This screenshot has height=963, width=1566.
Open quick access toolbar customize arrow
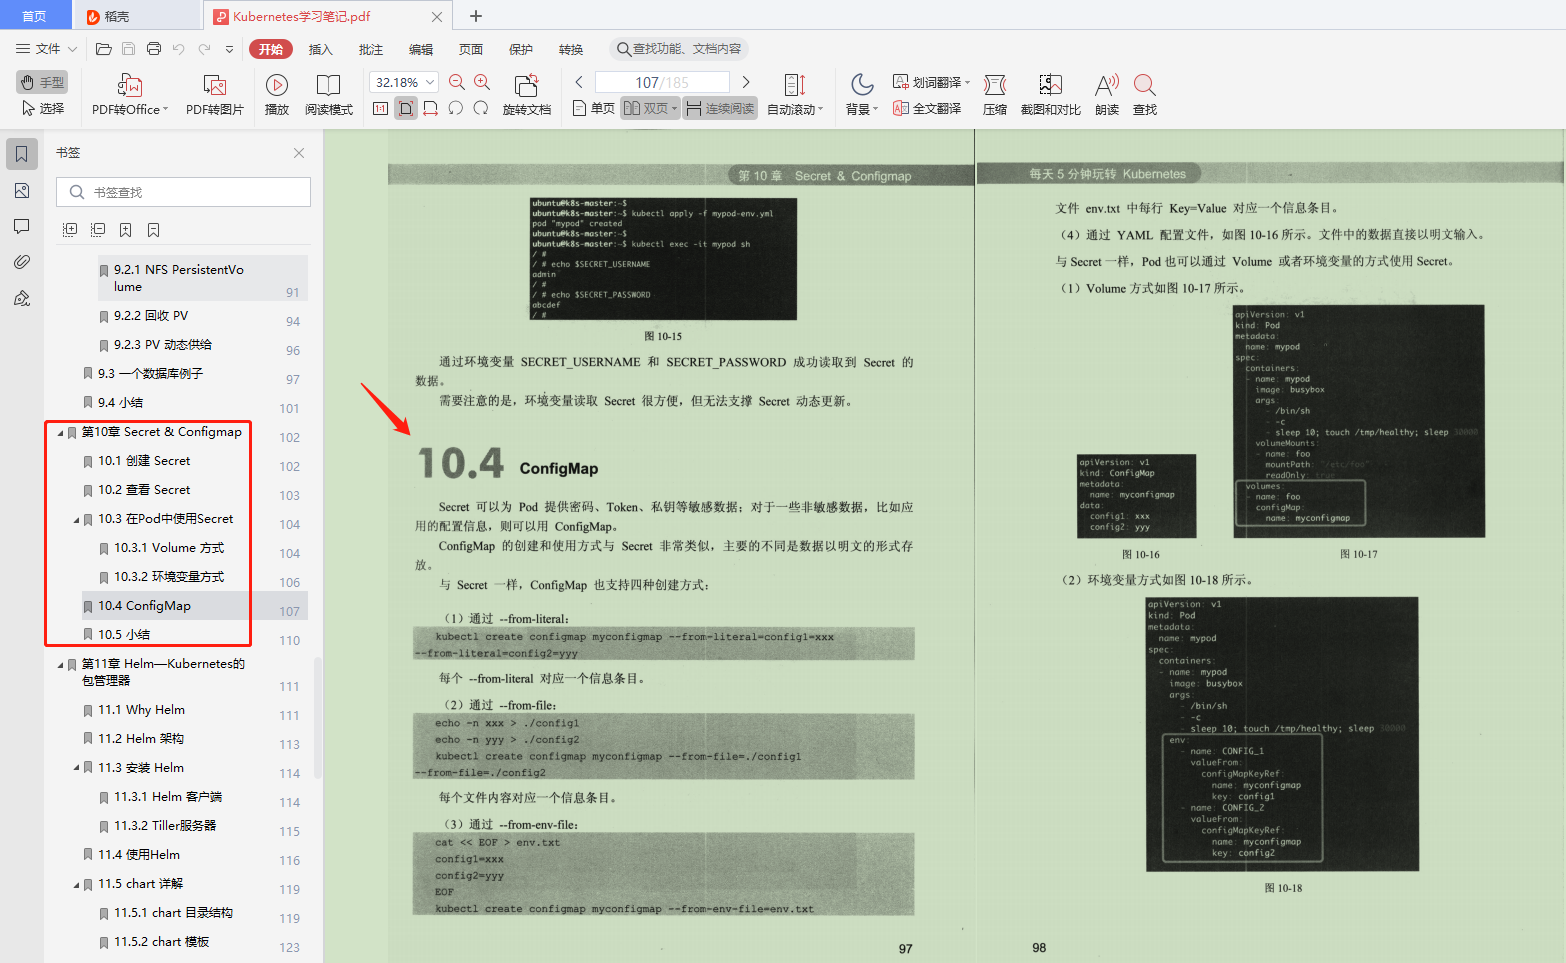tap(229, 49)
